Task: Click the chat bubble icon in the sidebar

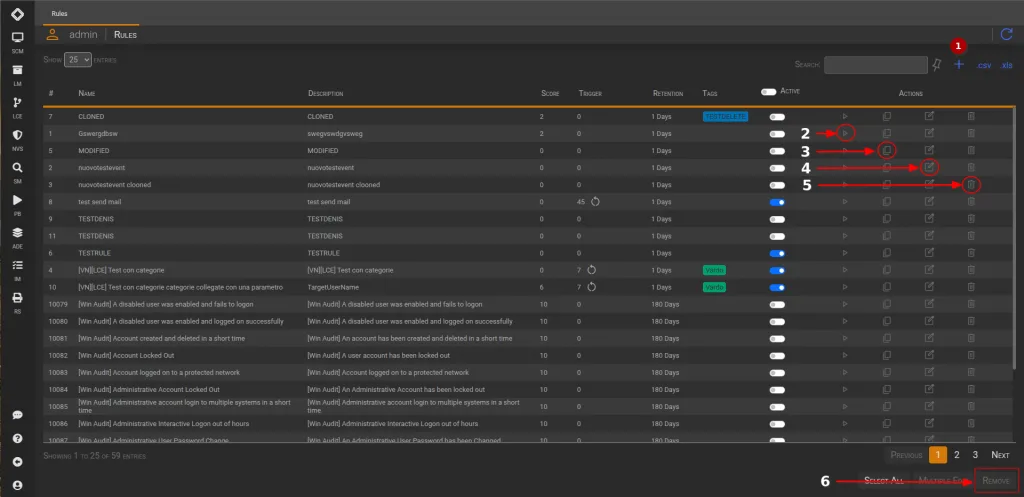Action: coord(18,415)
